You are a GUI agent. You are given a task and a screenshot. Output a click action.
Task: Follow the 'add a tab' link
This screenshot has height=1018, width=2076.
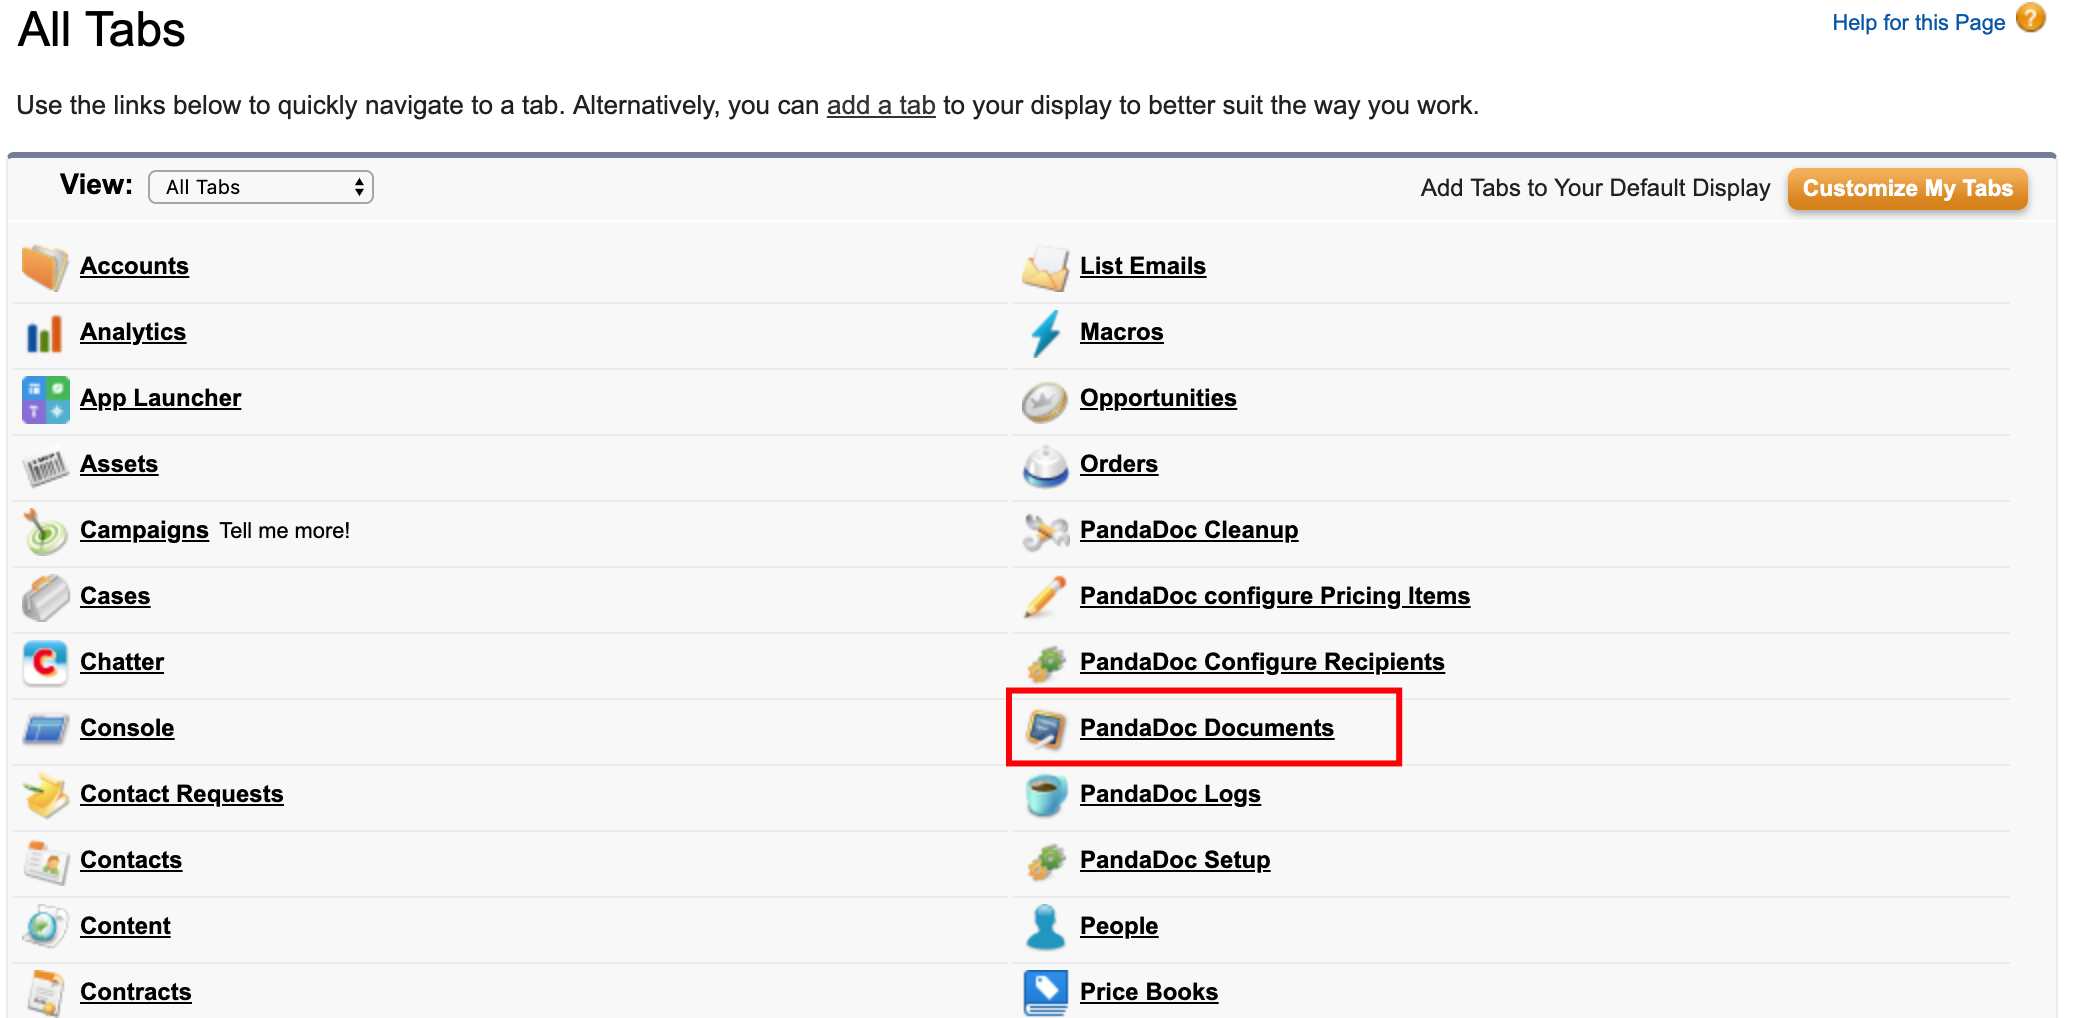click(x=881, y=105)
